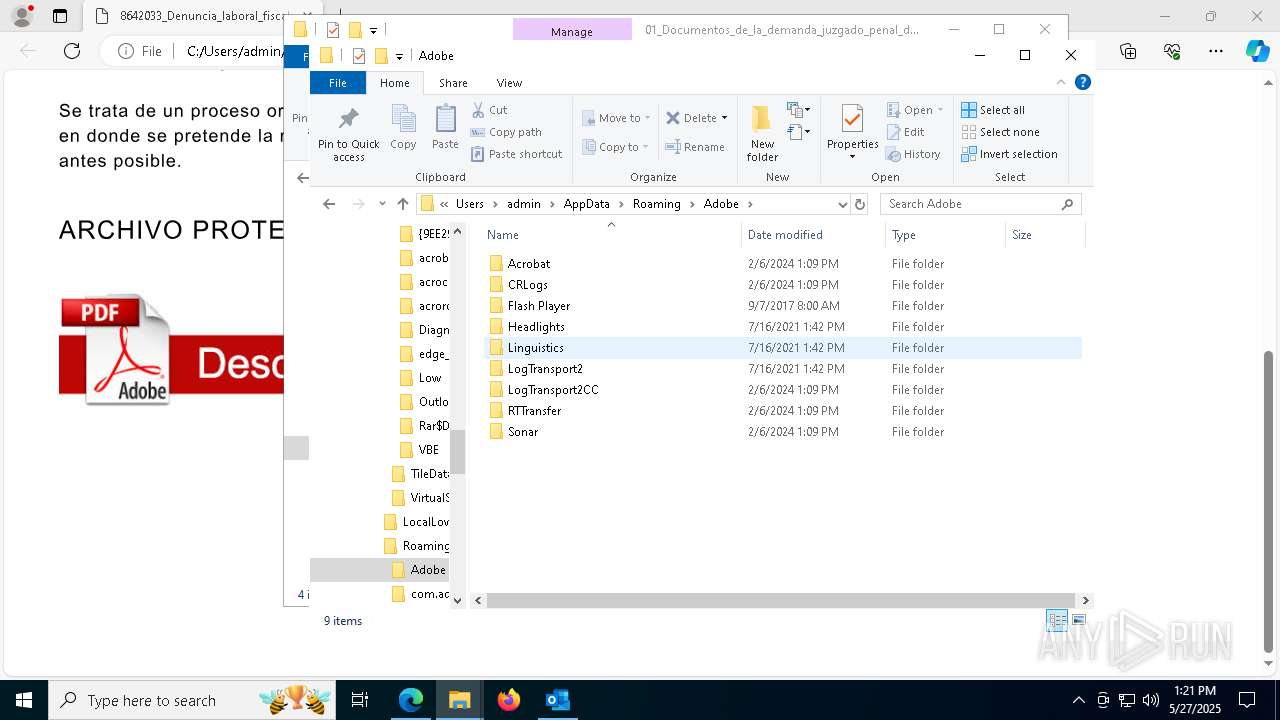
Task: Open the Delete dropdown arrow
Action: (724, 118)
